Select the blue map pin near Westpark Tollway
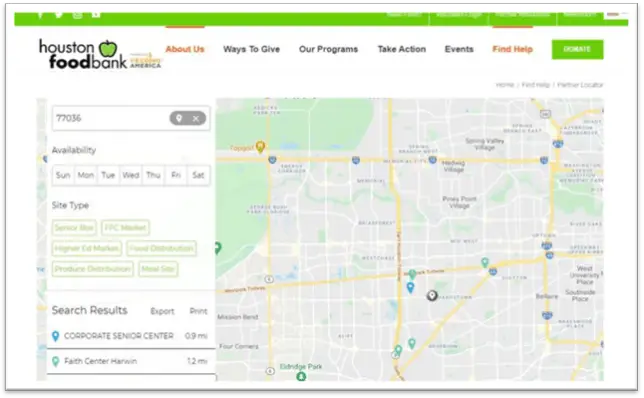 pyautogui.click(x=410, y=287)
